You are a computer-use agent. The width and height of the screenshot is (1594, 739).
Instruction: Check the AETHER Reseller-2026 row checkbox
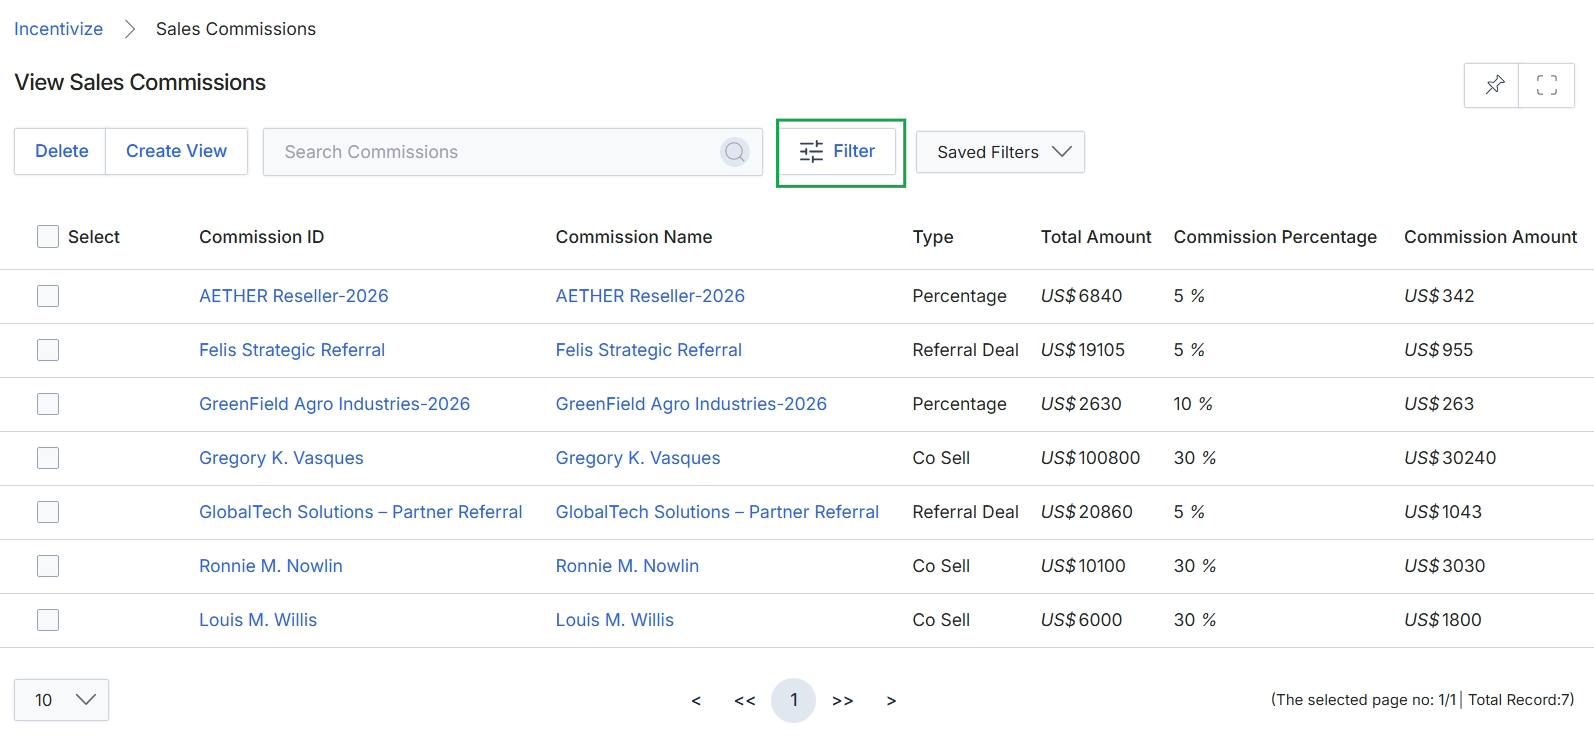pos(48,296)
